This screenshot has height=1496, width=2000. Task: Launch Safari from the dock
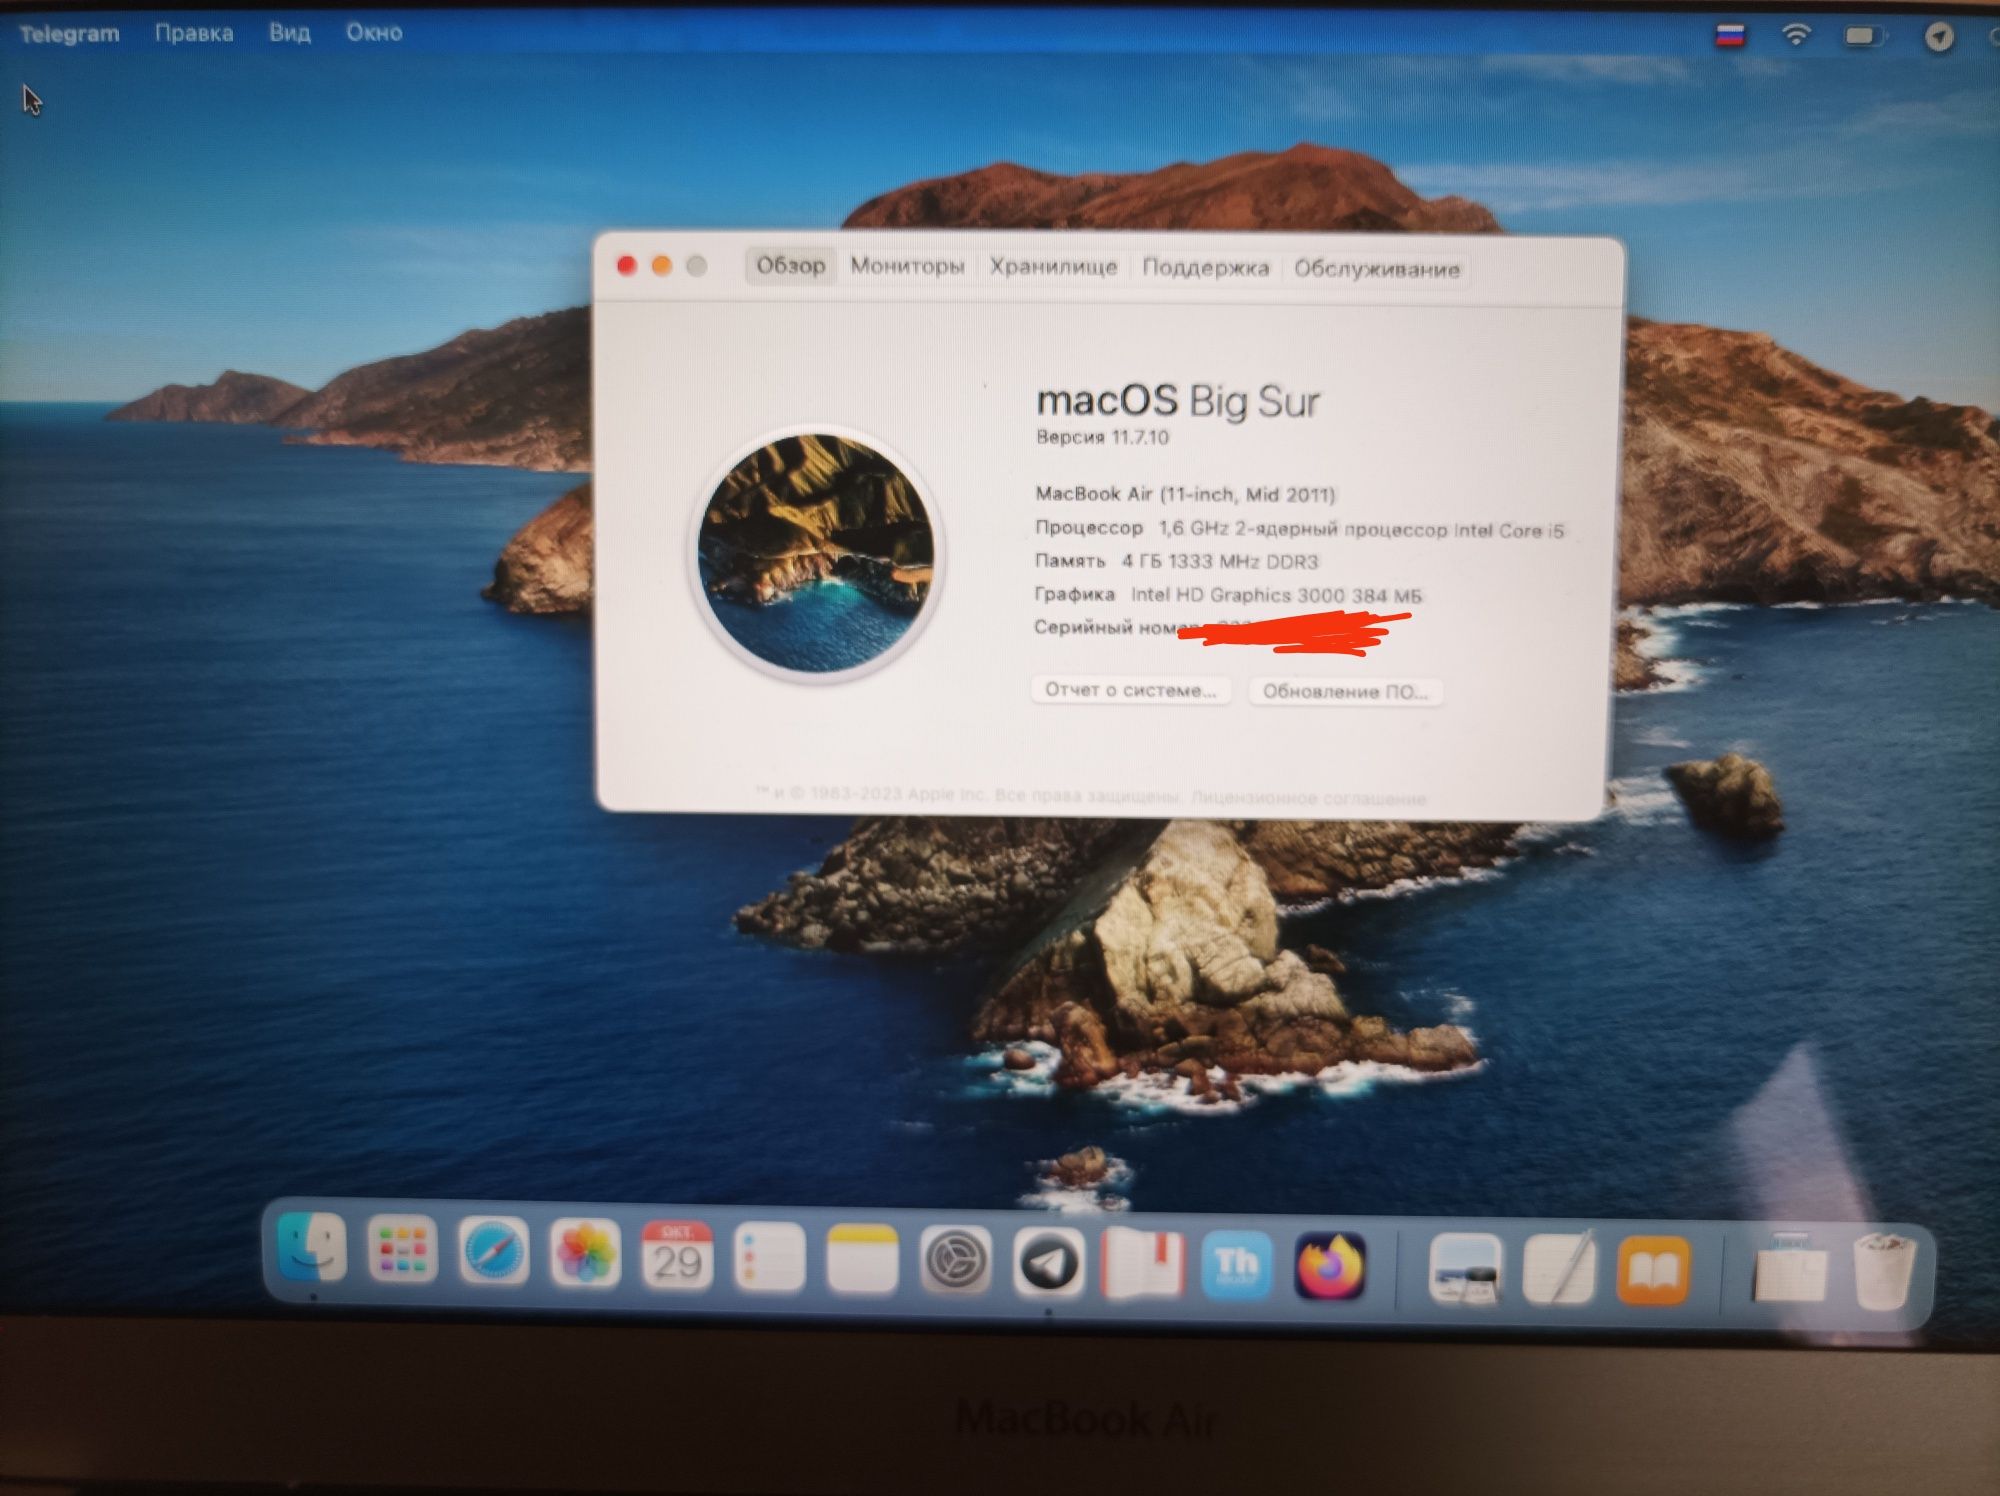[493, 1253]
